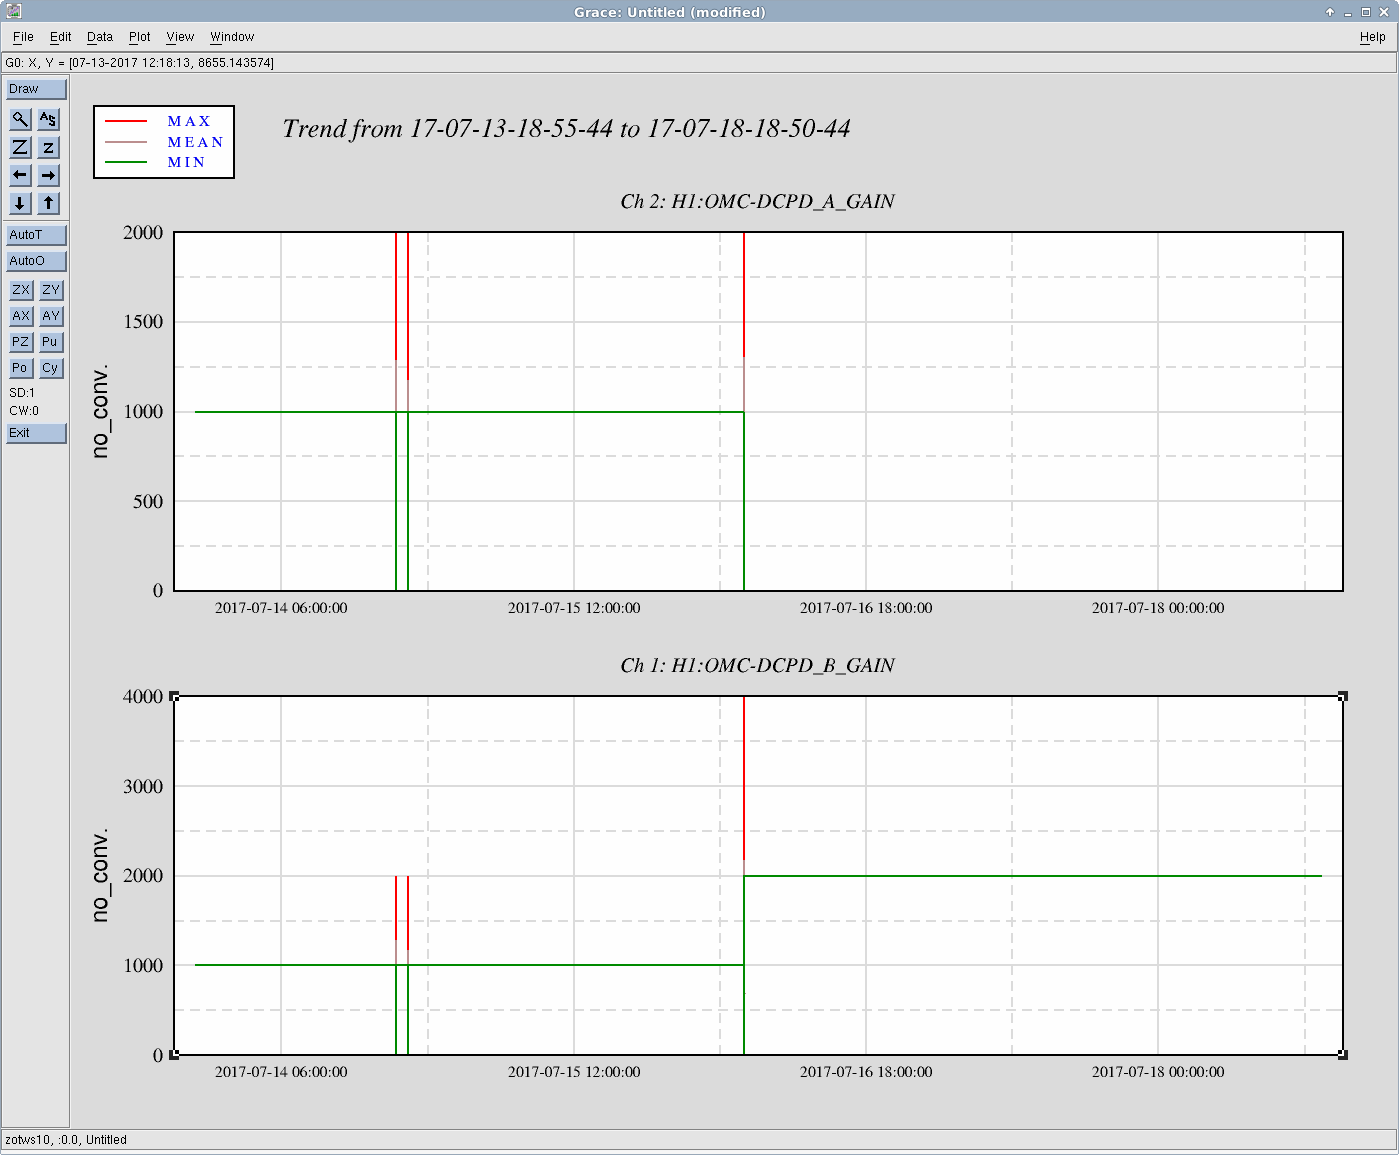Image resolution: width=1399 pixels, height=1155 pixels.
Task: Select the magnifier zoom tool
Action: click(x=20, y=119)
